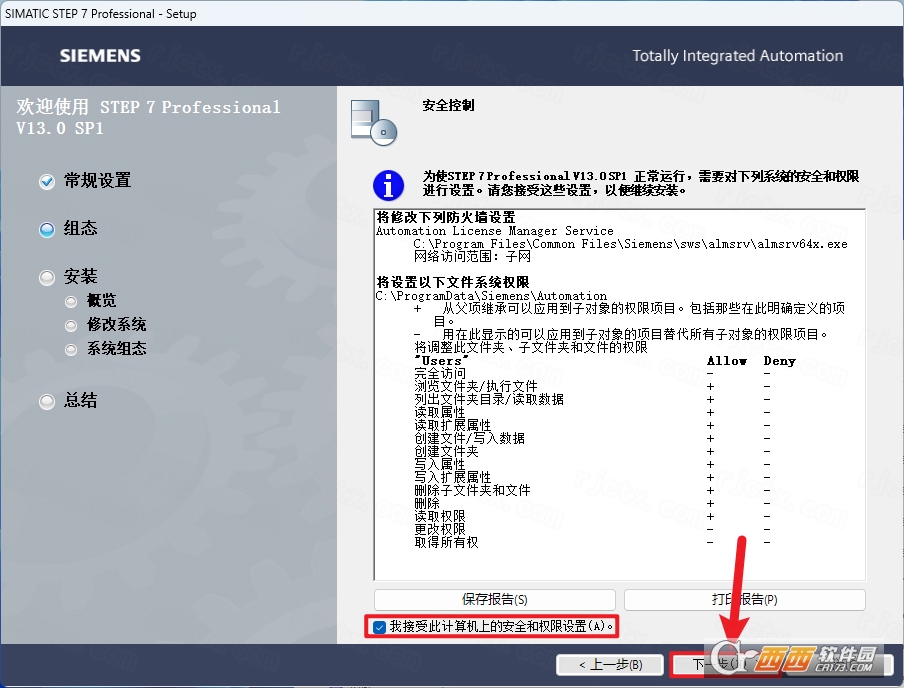Click the 安装 step indicator circle
Viewport: 904px width, 688px height.
47,277
